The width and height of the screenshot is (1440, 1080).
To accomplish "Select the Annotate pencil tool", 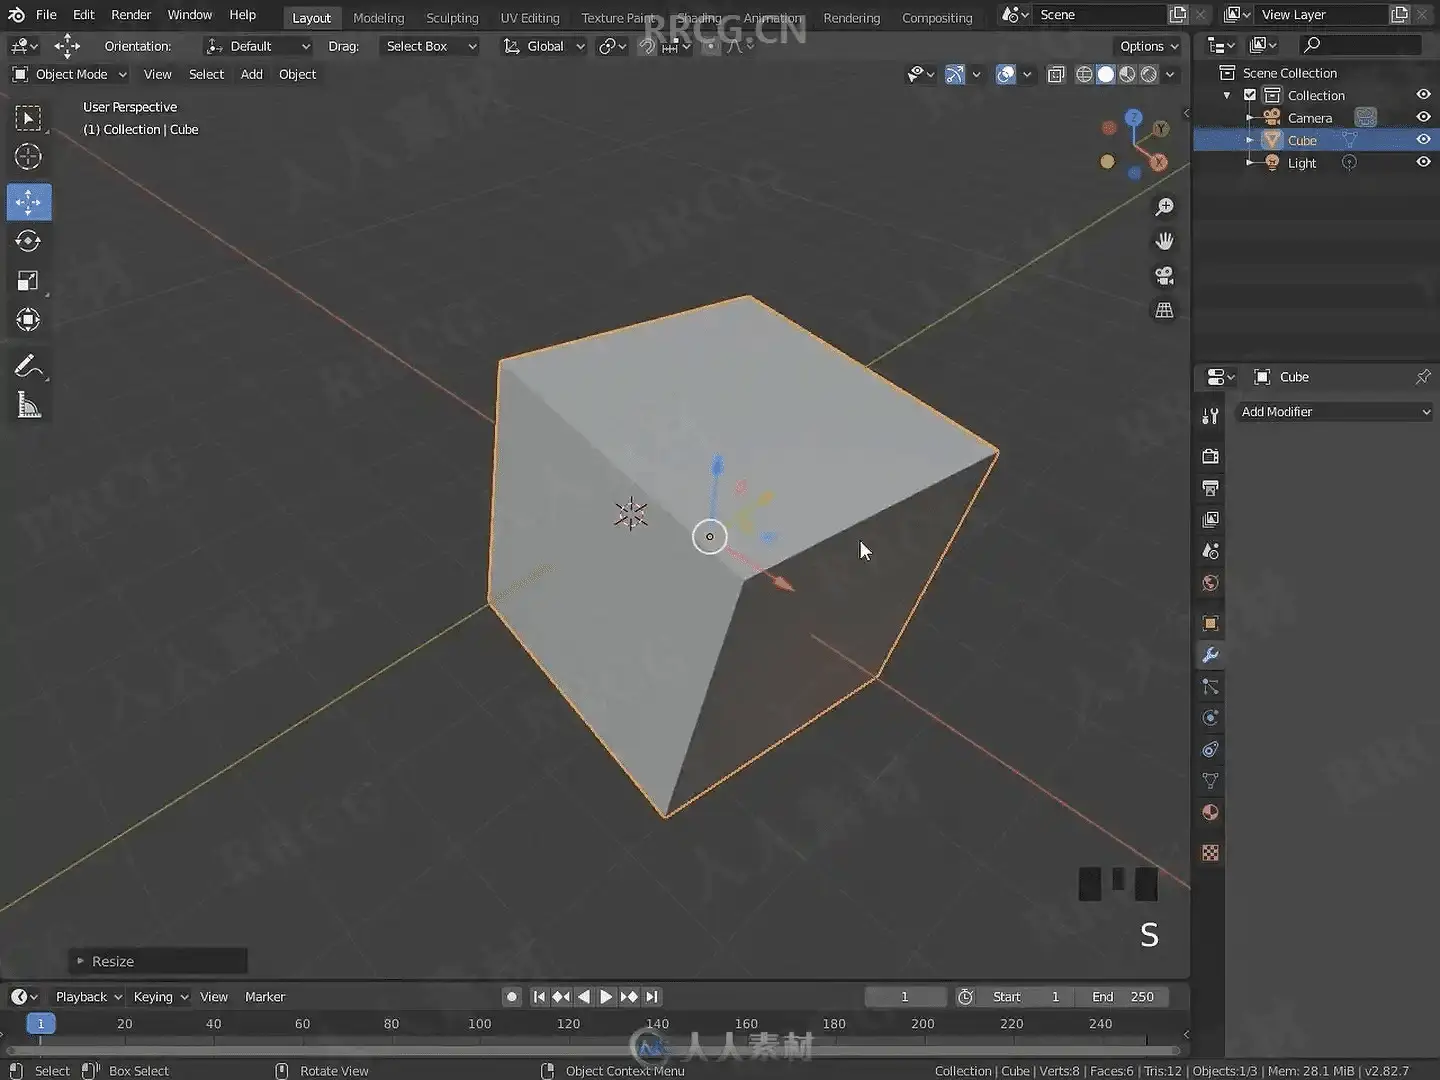I will pyautogui.click(x=28, y=367).
